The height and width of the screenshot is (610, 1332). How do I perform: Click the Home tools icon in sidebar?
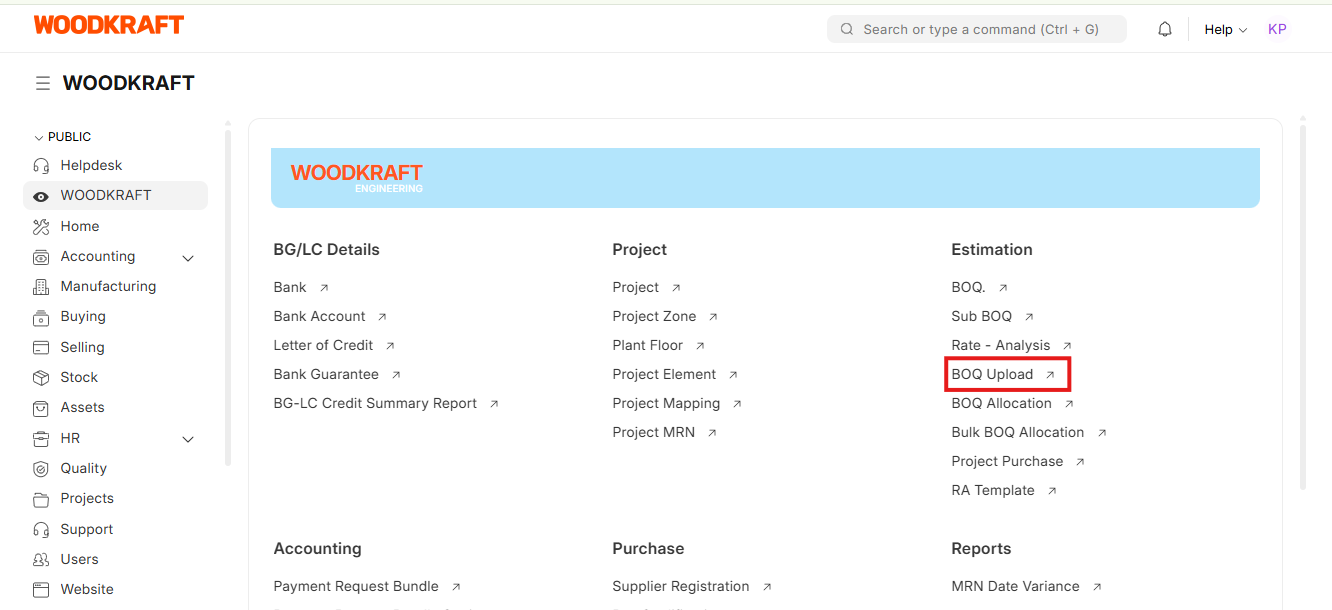[x=41, y=227]
